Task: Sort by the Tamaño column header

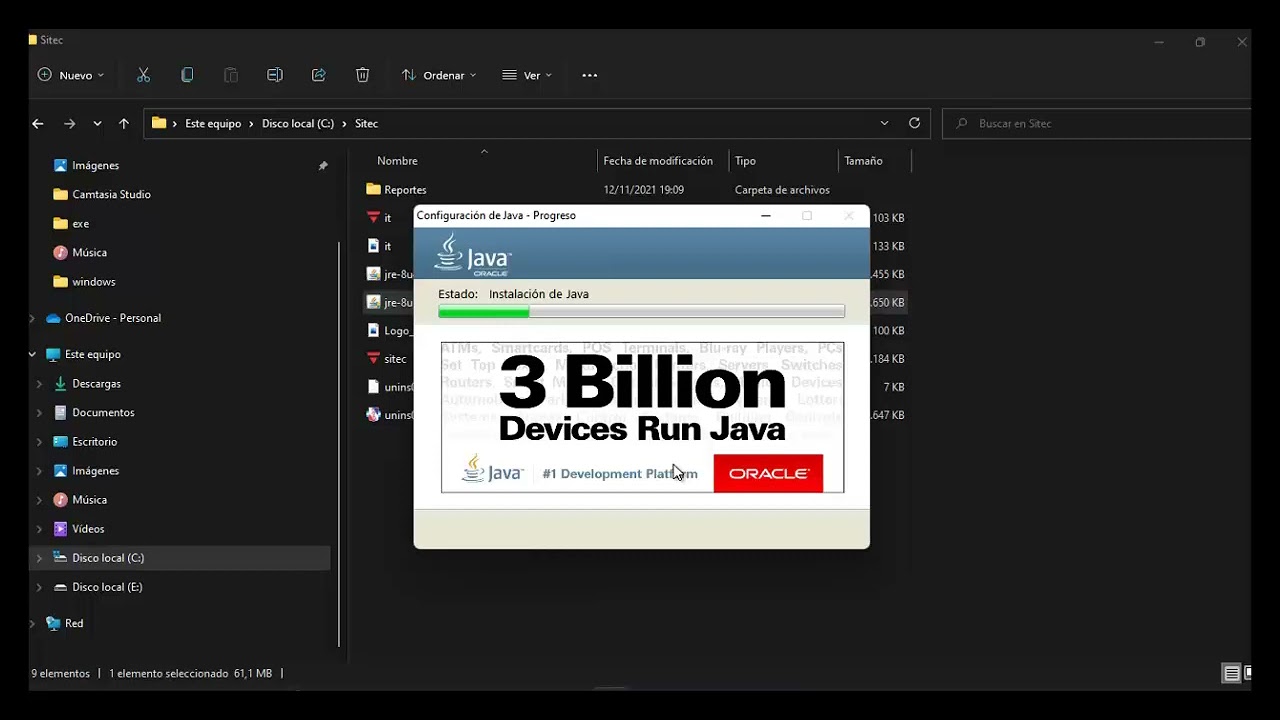Action: coord(863,161)
